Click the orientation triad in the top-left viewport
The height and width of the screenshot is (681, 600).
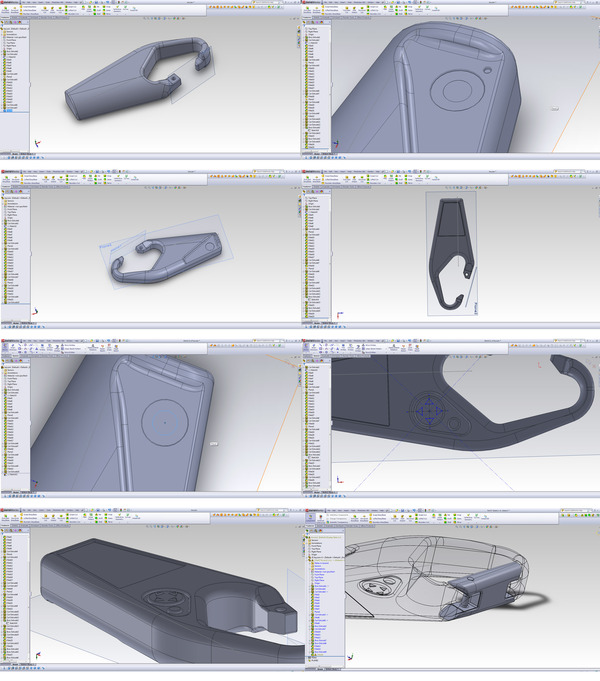37,144
